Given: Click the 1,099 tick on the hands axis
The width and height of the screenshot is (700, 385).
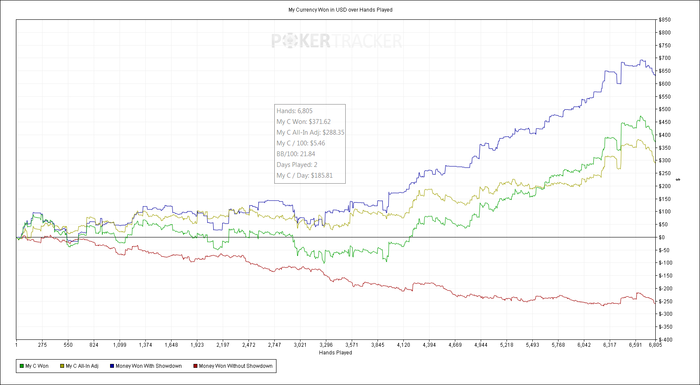Looking at the screenshot, I should (x=120, y=345).
